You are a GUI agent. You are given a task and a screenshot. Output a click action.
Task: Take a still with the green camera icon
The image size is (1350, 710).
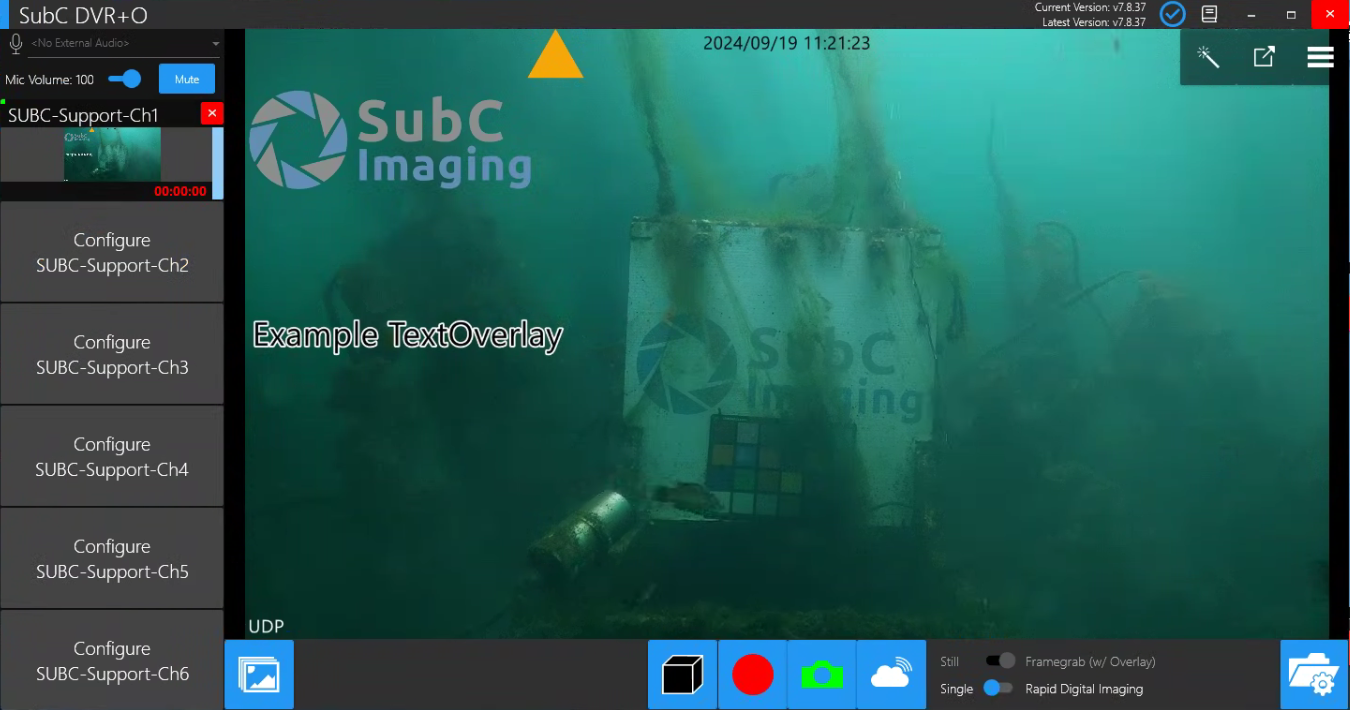tap(821, 675)
